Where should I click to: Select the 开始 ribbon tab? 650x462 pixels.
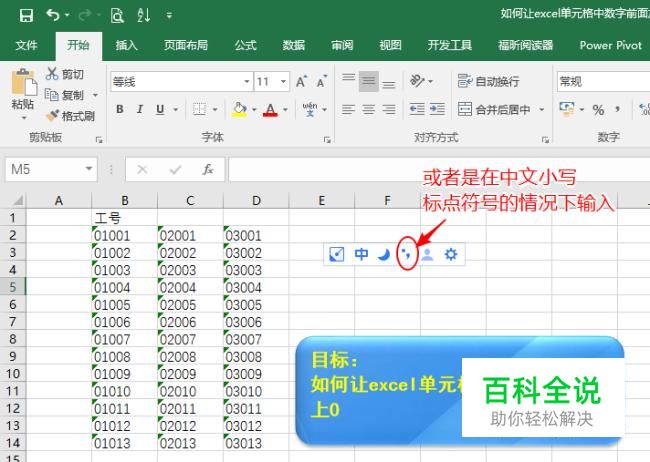tap(78, 45)
